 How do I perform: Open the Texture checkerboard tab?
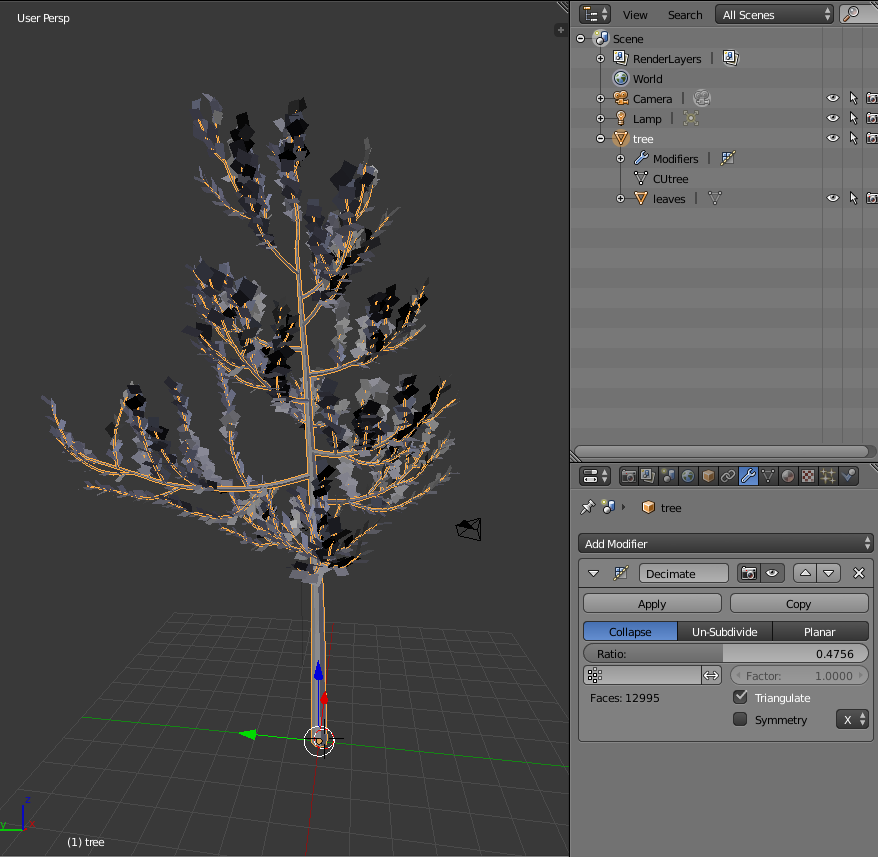coord(808,476)
